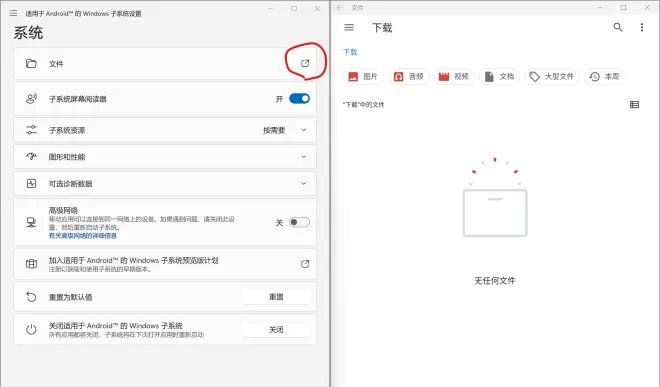Open the preview program external link icon

305,264
